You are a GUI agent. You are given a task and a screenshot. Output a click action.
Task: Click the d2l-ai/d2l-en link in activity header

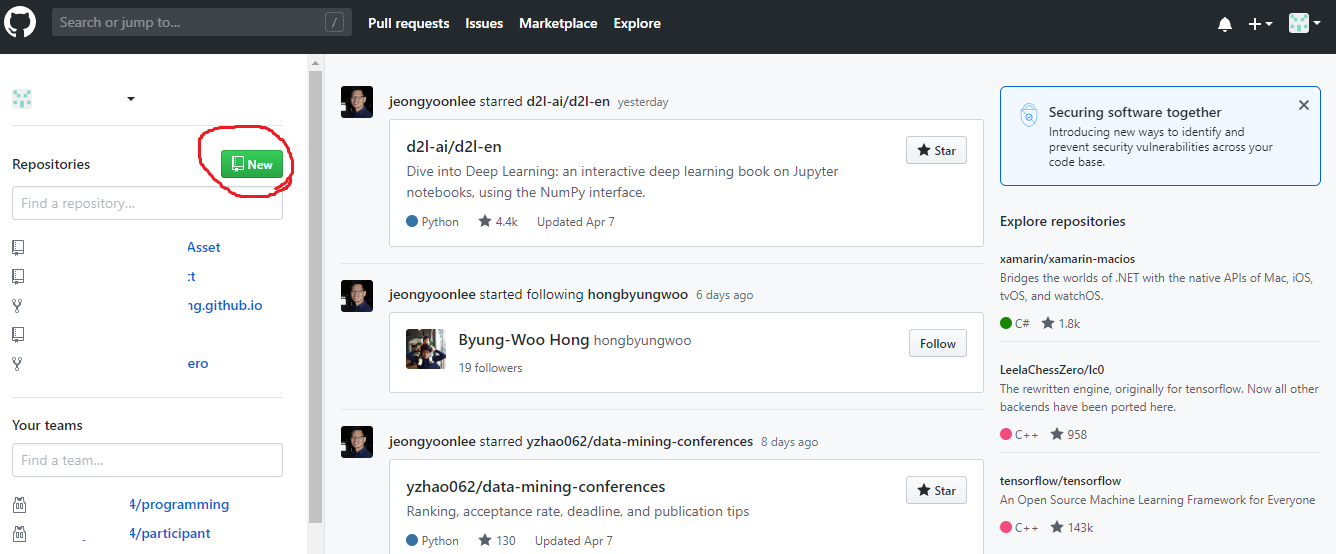click(x=568, y=101)
